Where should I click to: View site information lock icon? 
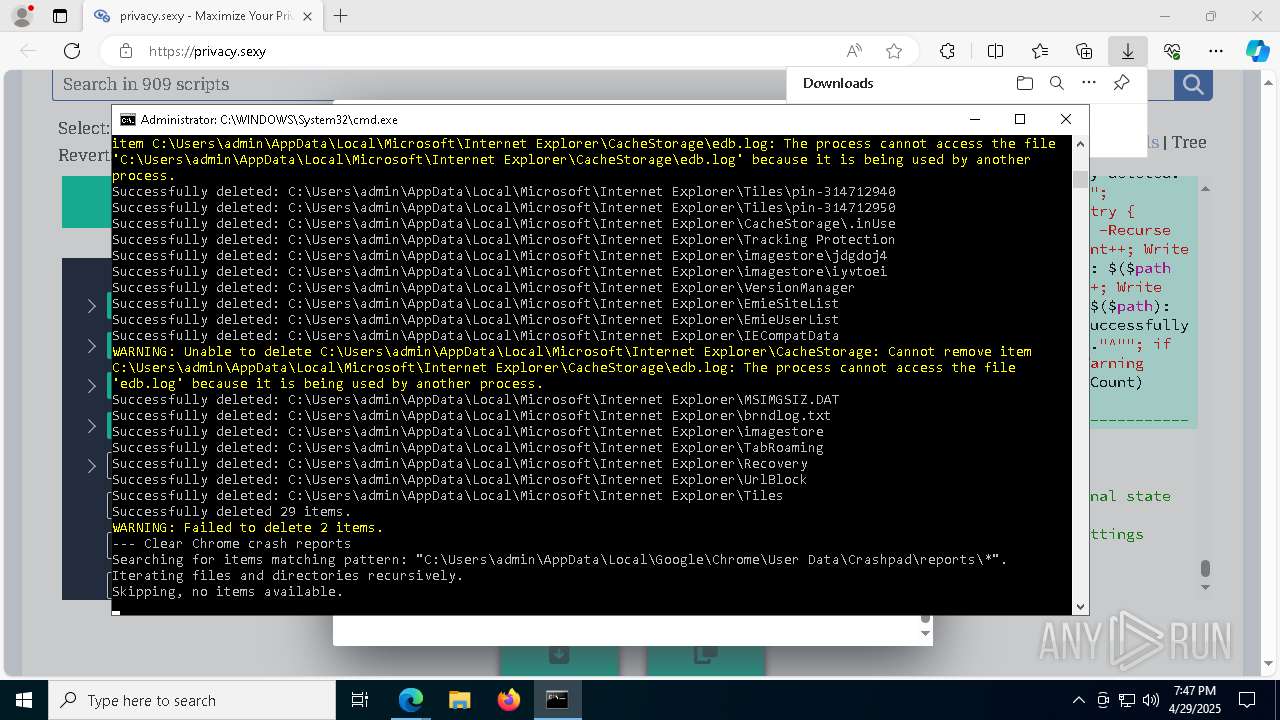tap(125, 51)
